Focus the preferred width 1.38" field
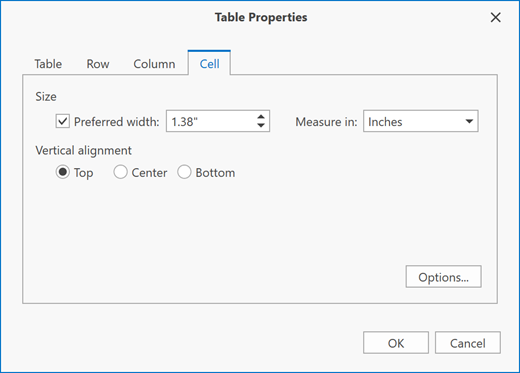 tap(211, 121)
